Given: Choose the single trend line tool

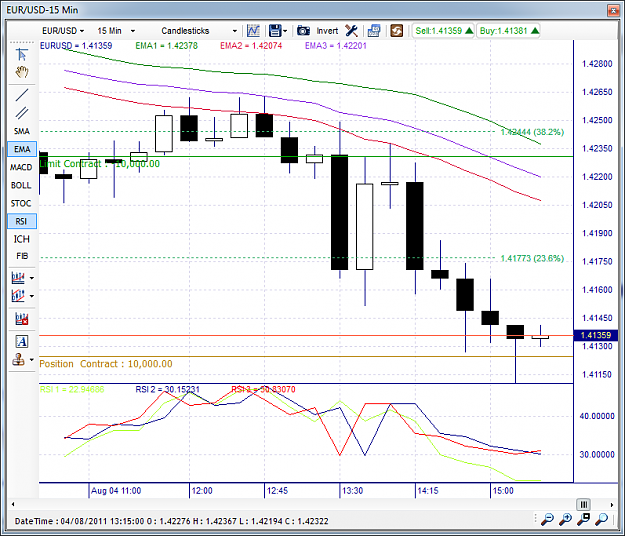Looking at the screenshot, I should pos(22,95).
